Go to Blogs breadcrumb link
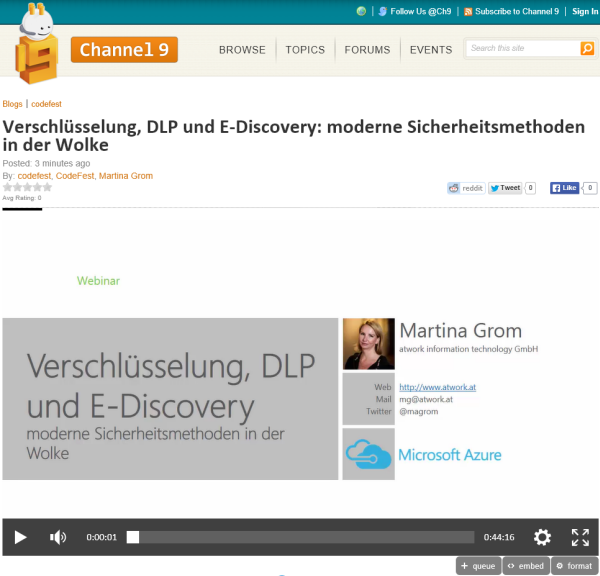 point(12,104)
